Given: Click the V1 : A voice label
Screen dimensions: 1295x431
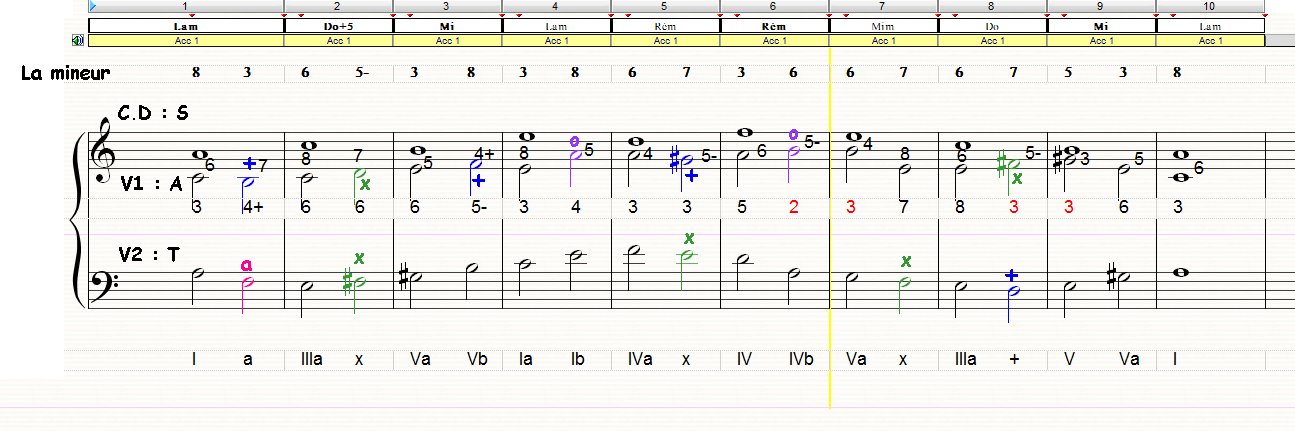Looking at the screenshot, I should click(154, 183).
